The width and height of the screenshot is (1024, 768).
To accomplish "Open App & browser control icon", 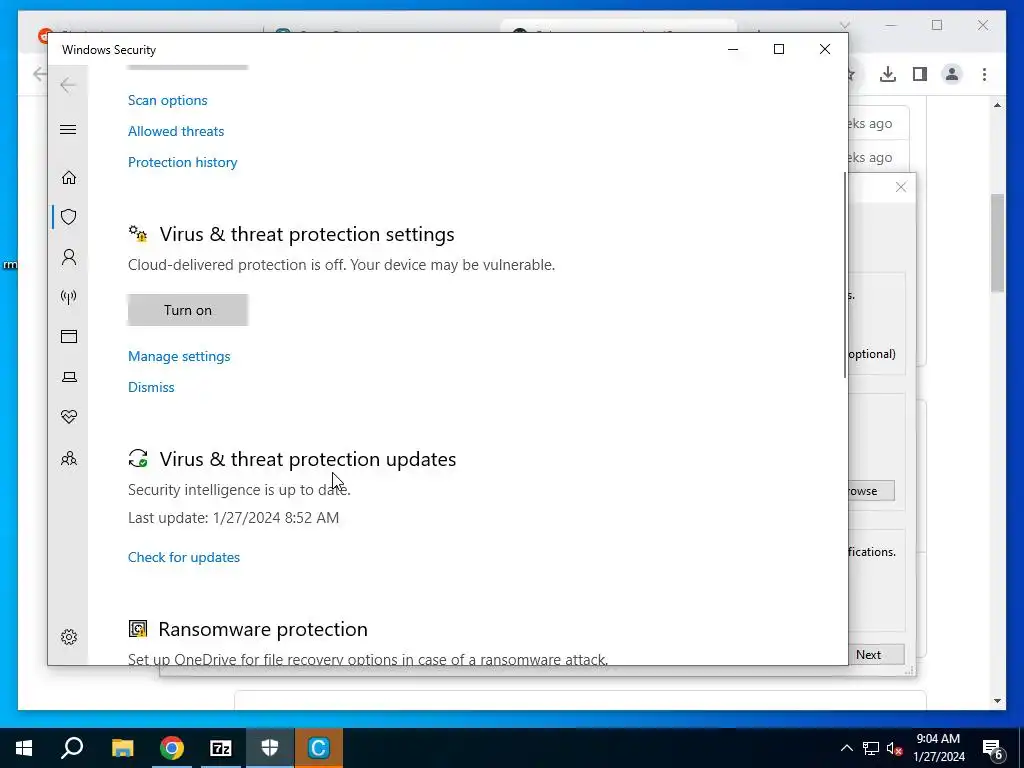I will (69, 336).
